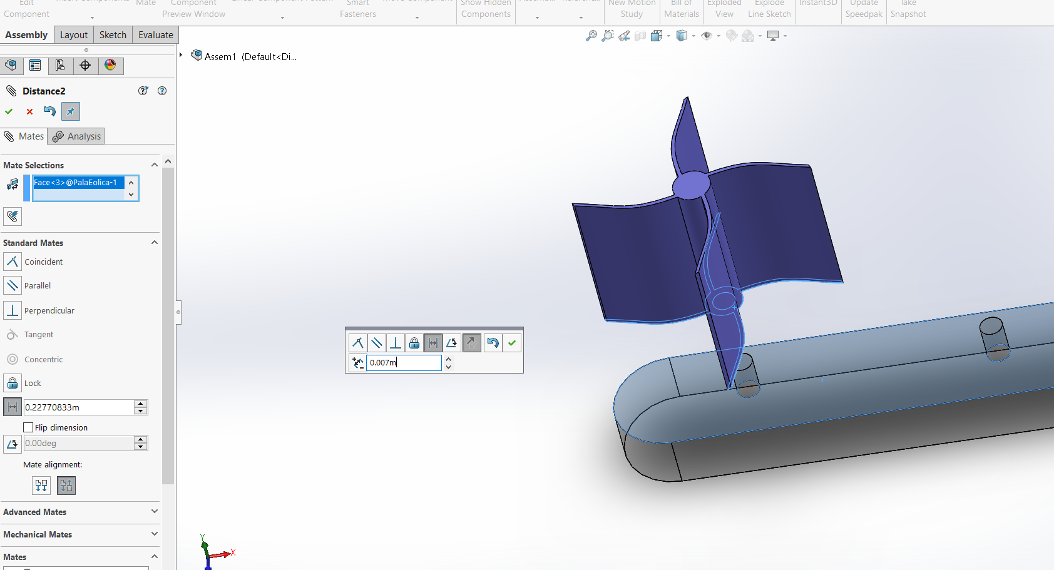Image resolution: width=1054 pixels, height=570 pixels.
Task: Enable the Flip dimension checkbox
Action: point(28,427)
